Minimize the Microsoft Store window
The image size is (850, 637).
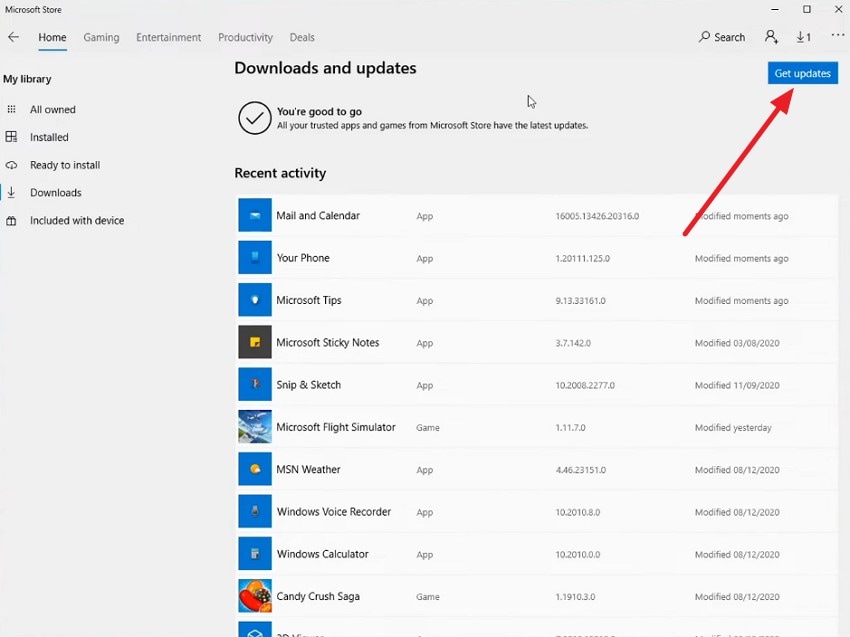pyautogui.click(x=775, y=9)
